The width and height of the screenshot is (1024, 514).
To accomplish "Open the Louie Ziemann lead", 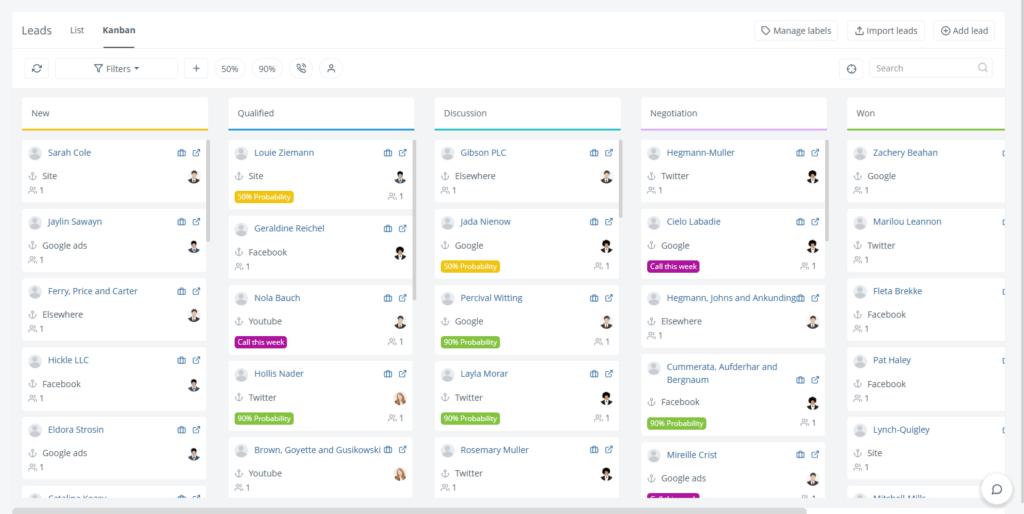I will (284, 153).
